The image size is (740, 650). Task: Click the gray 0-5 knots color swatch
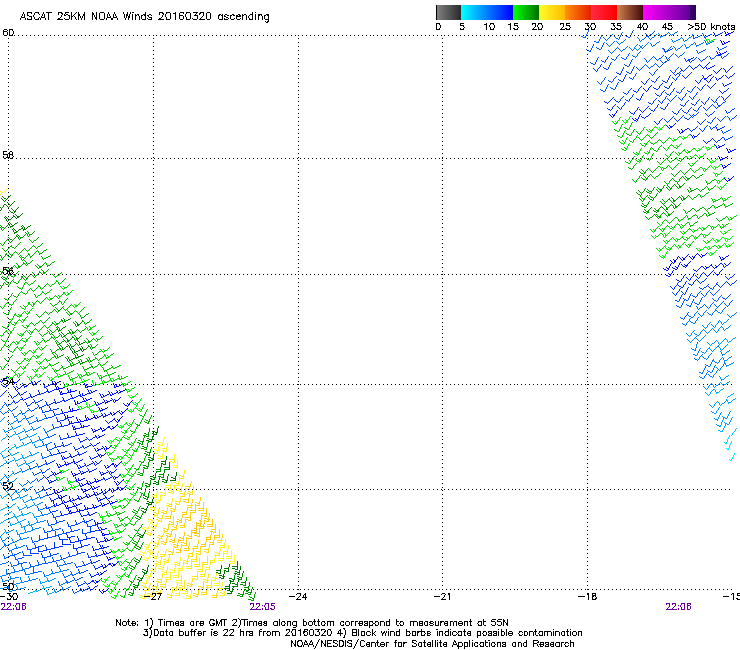[448, 12]
